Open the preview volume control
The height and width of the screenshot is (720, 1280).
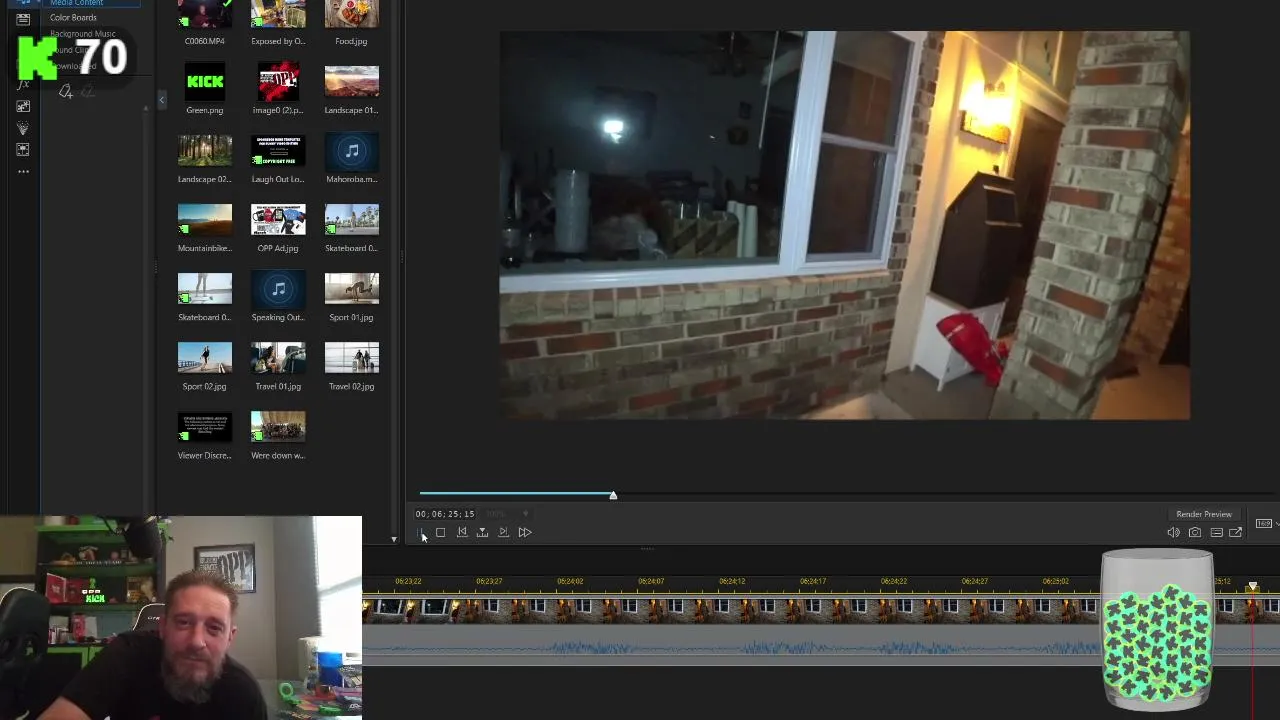tap(1173, 532)
